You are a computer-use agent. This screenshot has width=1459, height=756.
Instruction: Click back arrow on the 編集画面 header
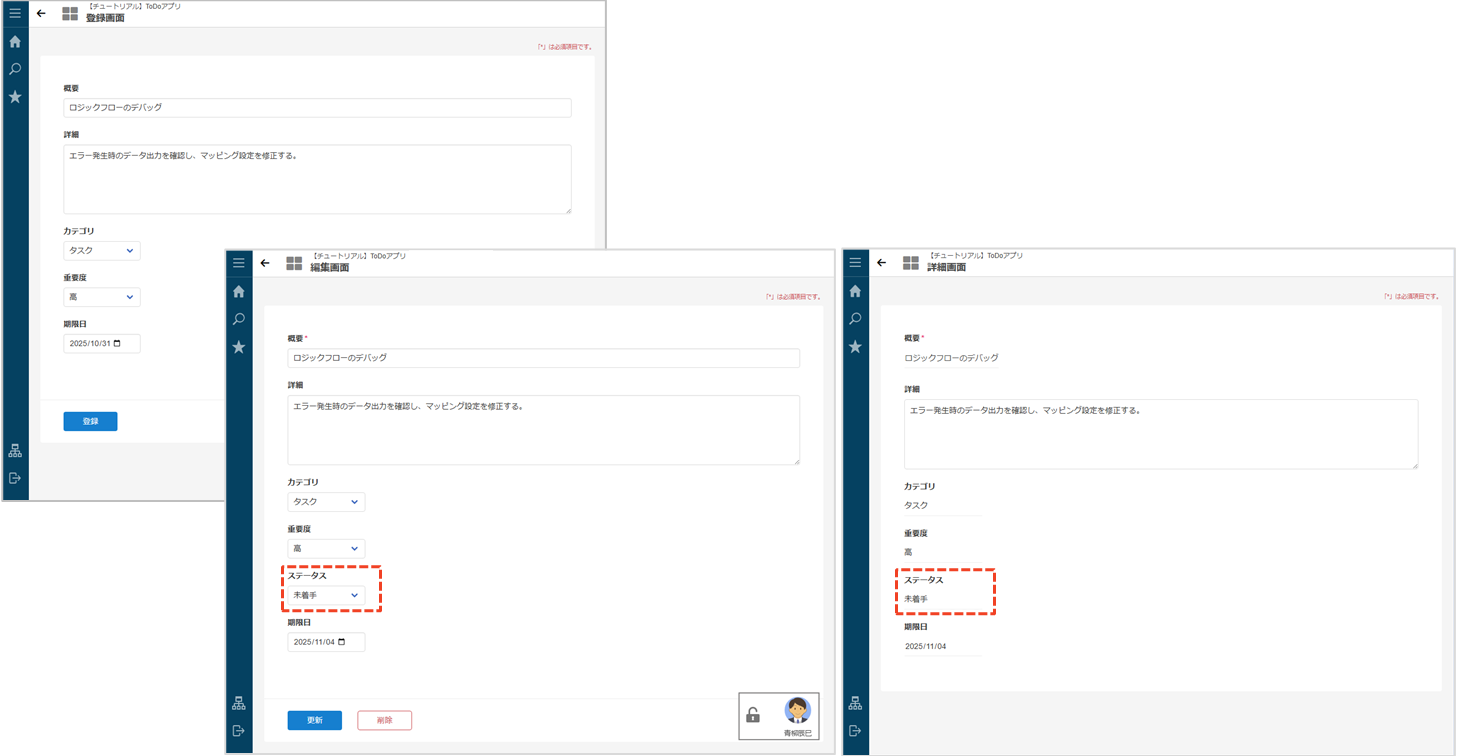click(x=265, y=263)
